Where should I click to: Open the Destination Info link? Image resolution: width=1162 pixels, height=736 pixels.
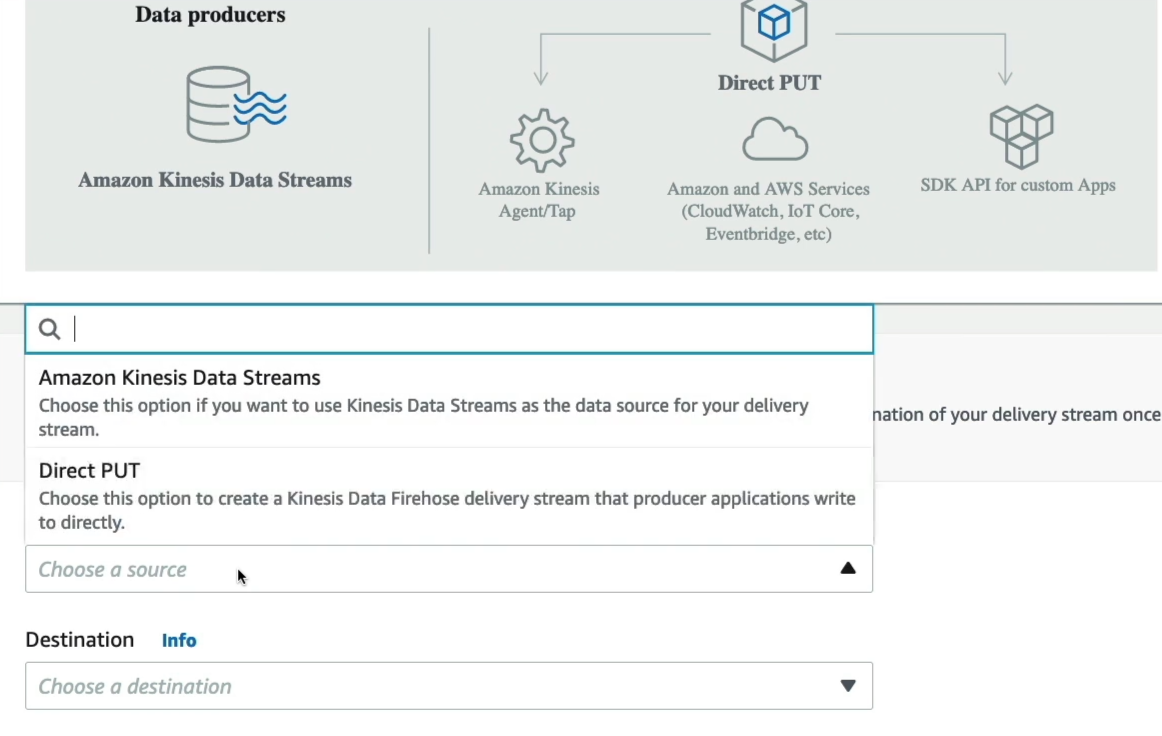click(179, 640)
